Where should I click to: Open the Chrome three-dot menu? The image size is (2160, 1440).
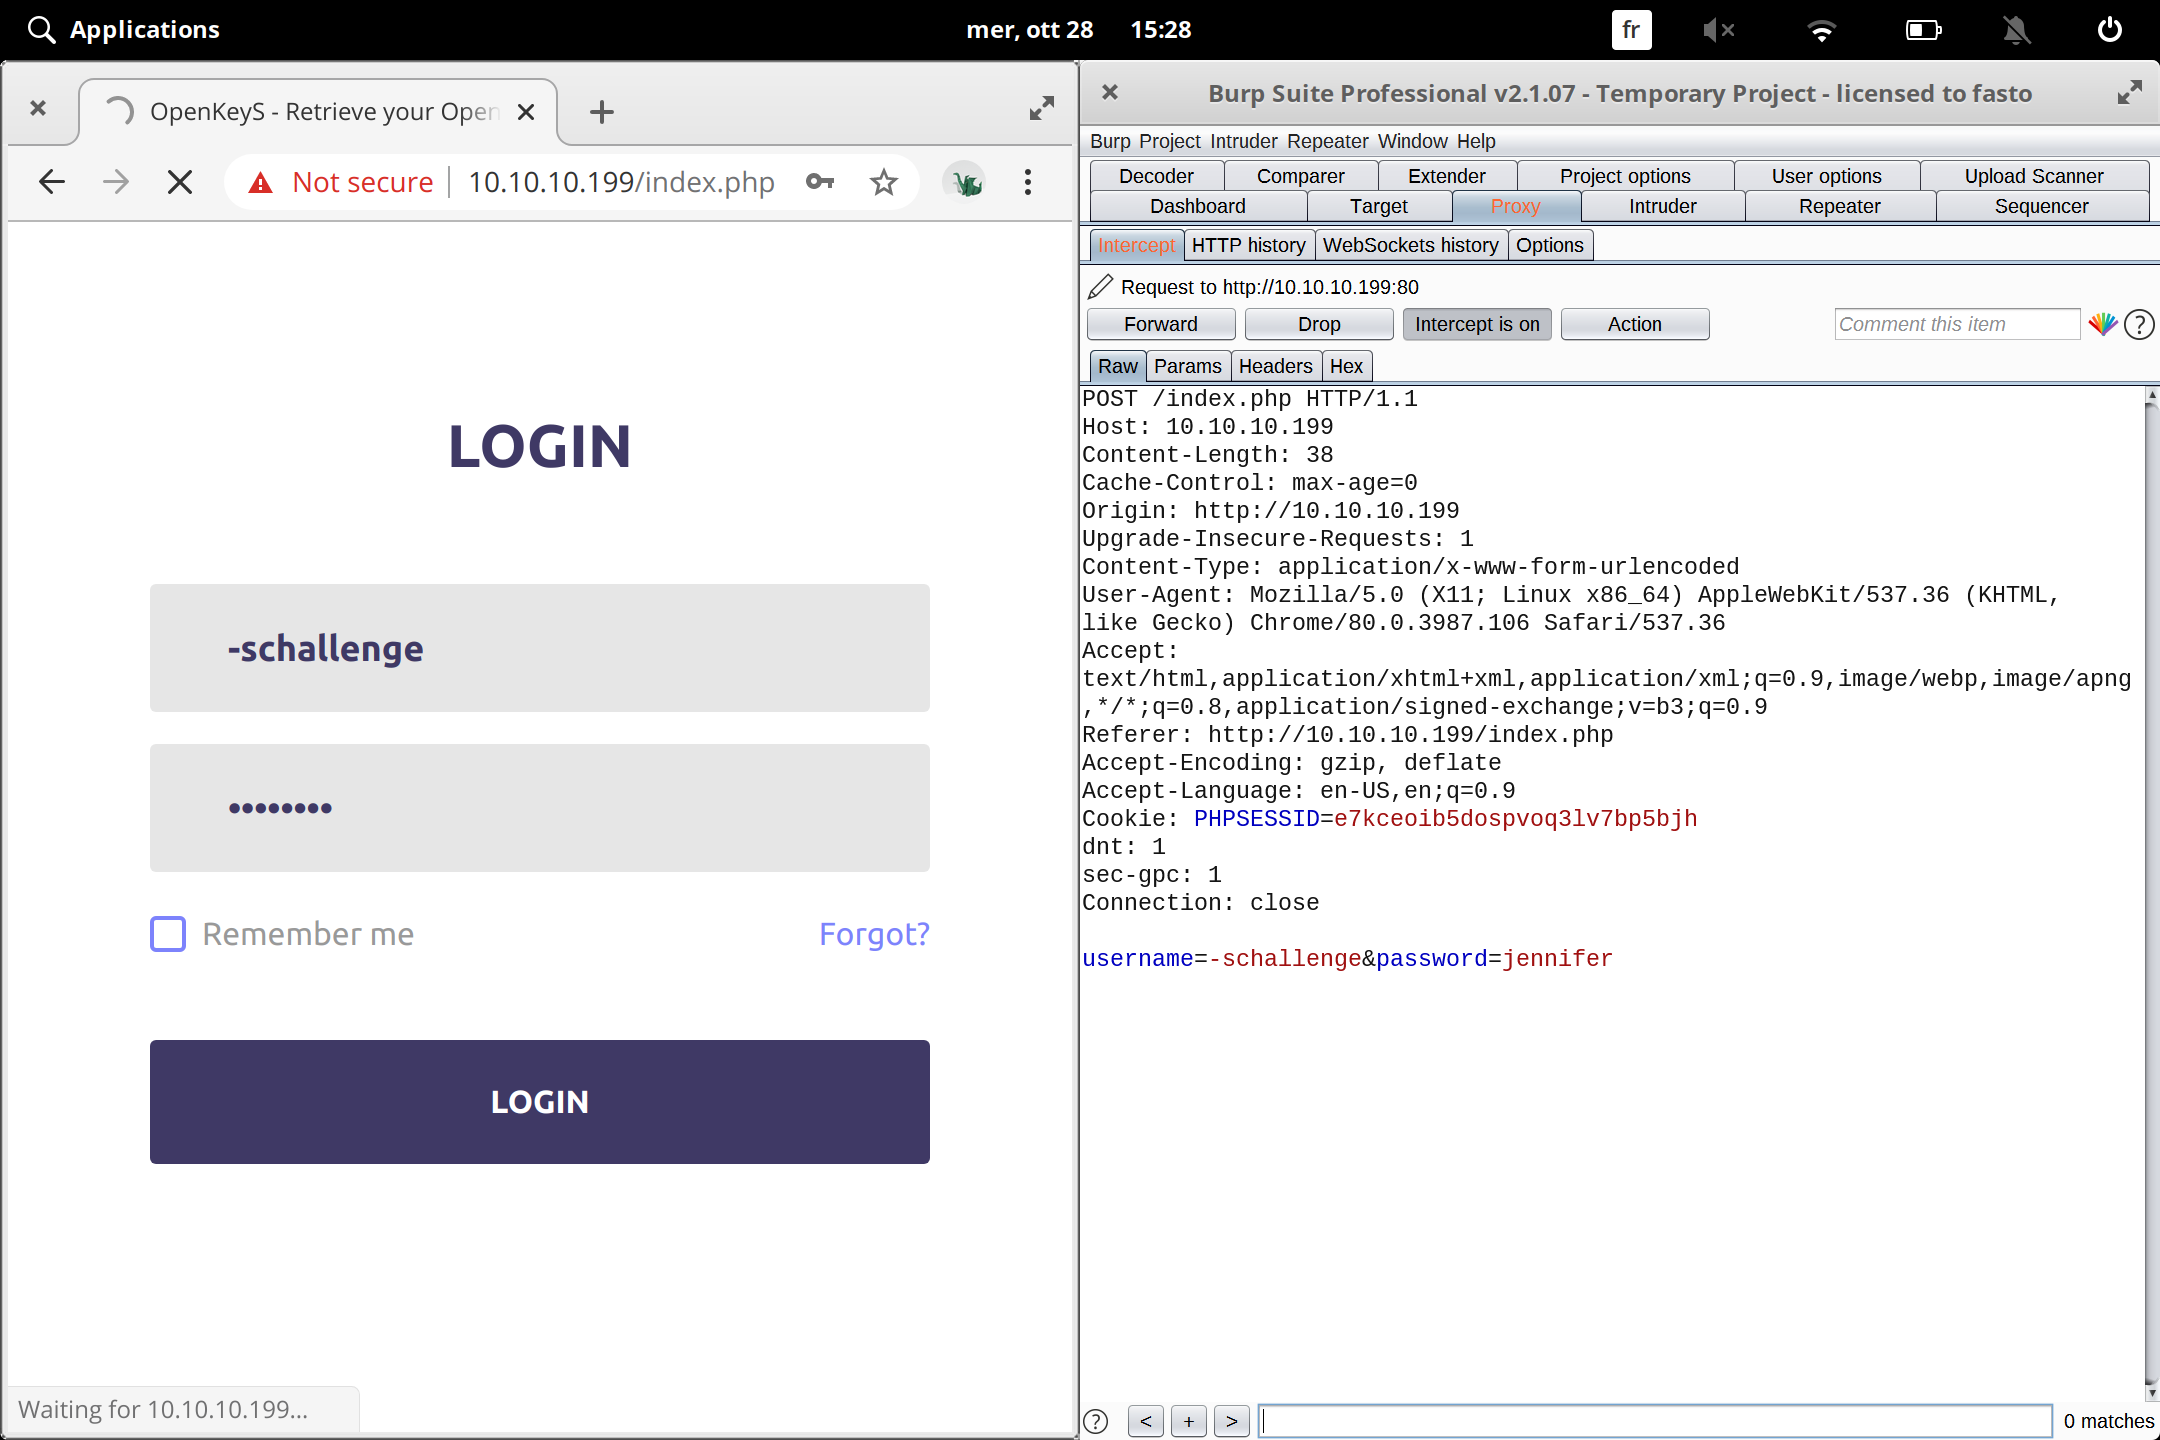[x=1027, y=182]
